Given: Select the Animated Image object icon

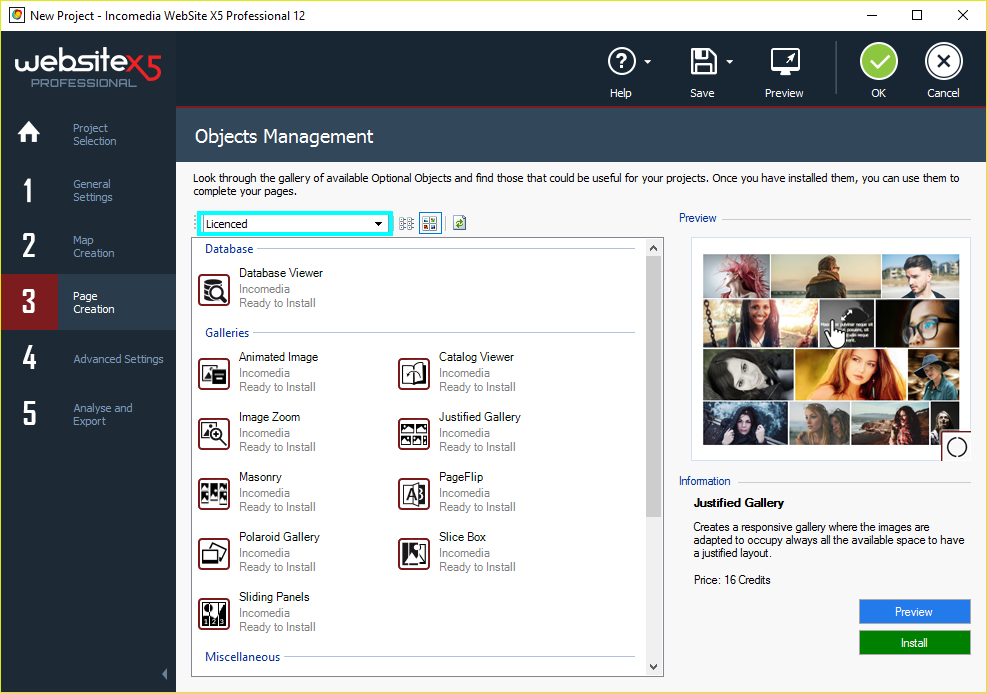Looking at the screenshot, I should 214,374.
